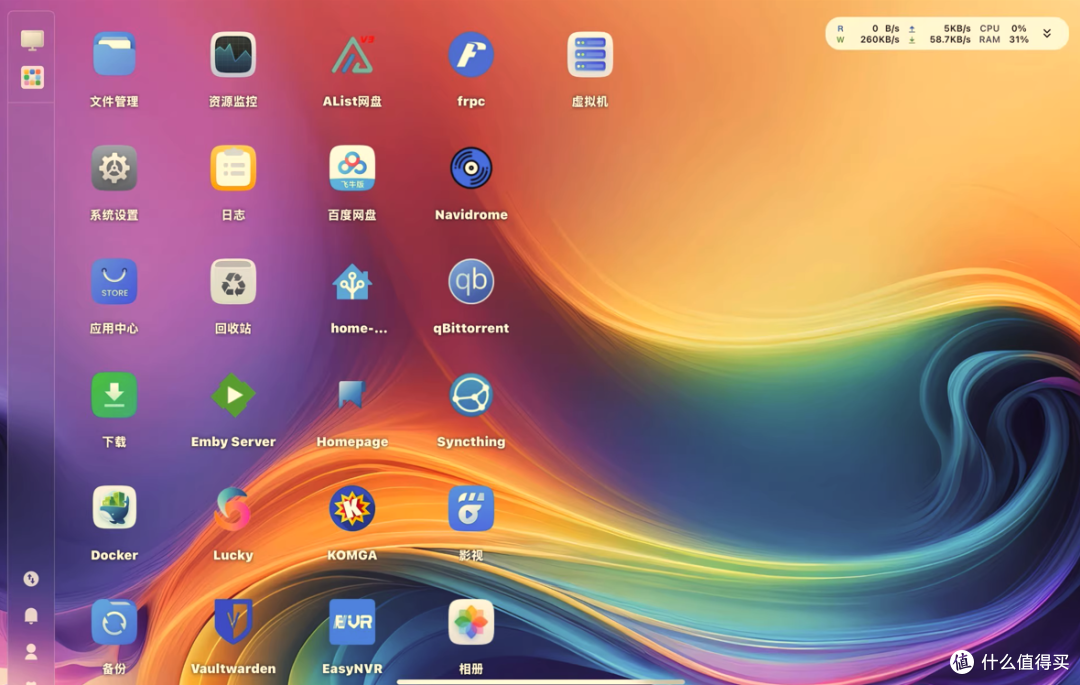
Task: Launch the Syncthing app
Action: (471, 395)
